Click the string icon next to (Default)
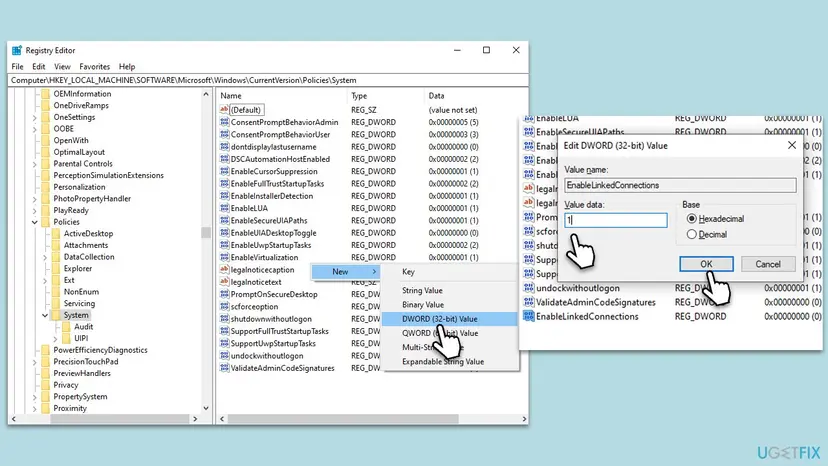 click(224, 110)
